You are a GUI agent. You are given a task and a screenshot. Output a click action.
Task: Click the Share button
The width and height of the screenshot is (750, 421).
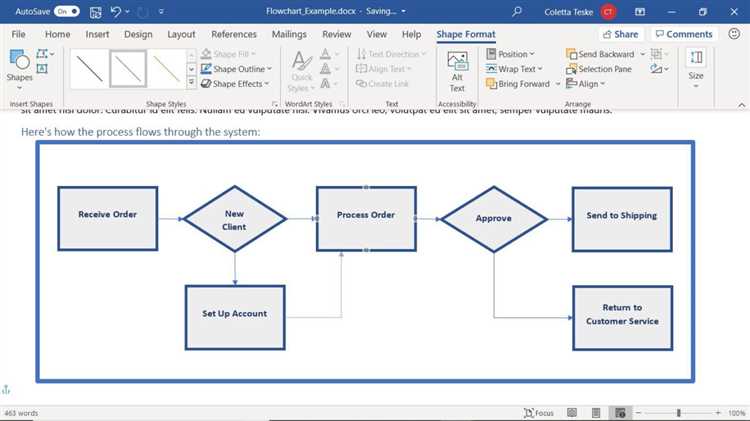pos(620,34)
